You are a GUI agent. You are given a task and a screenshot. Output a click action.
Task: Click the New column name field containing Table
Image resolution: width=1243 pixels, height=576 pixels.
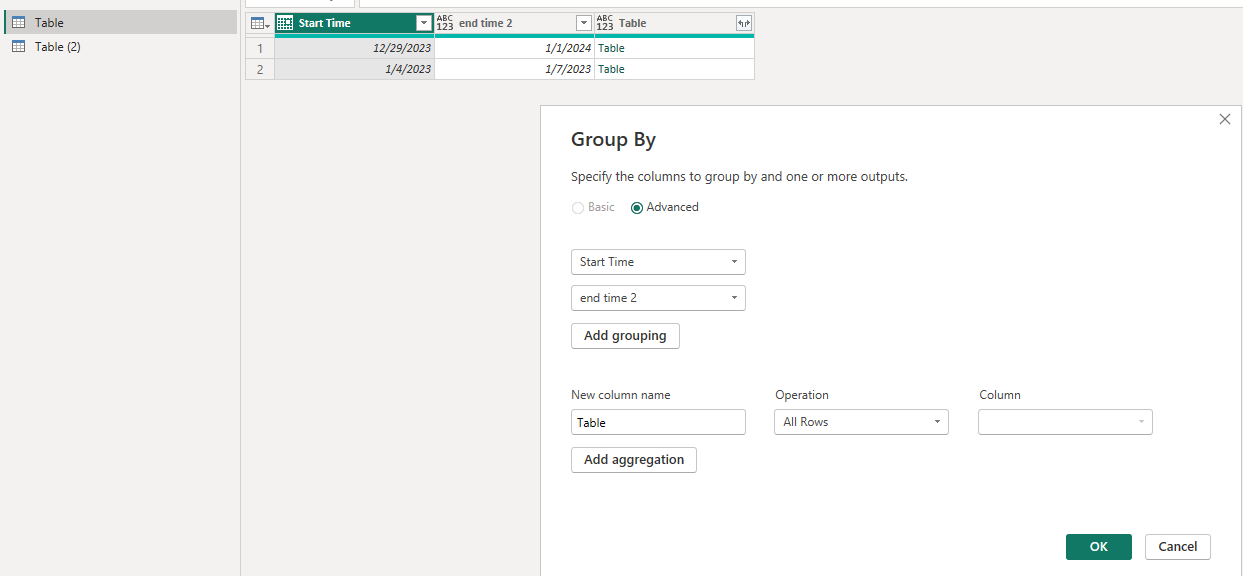pyautogui.click(x=658, y=422)
